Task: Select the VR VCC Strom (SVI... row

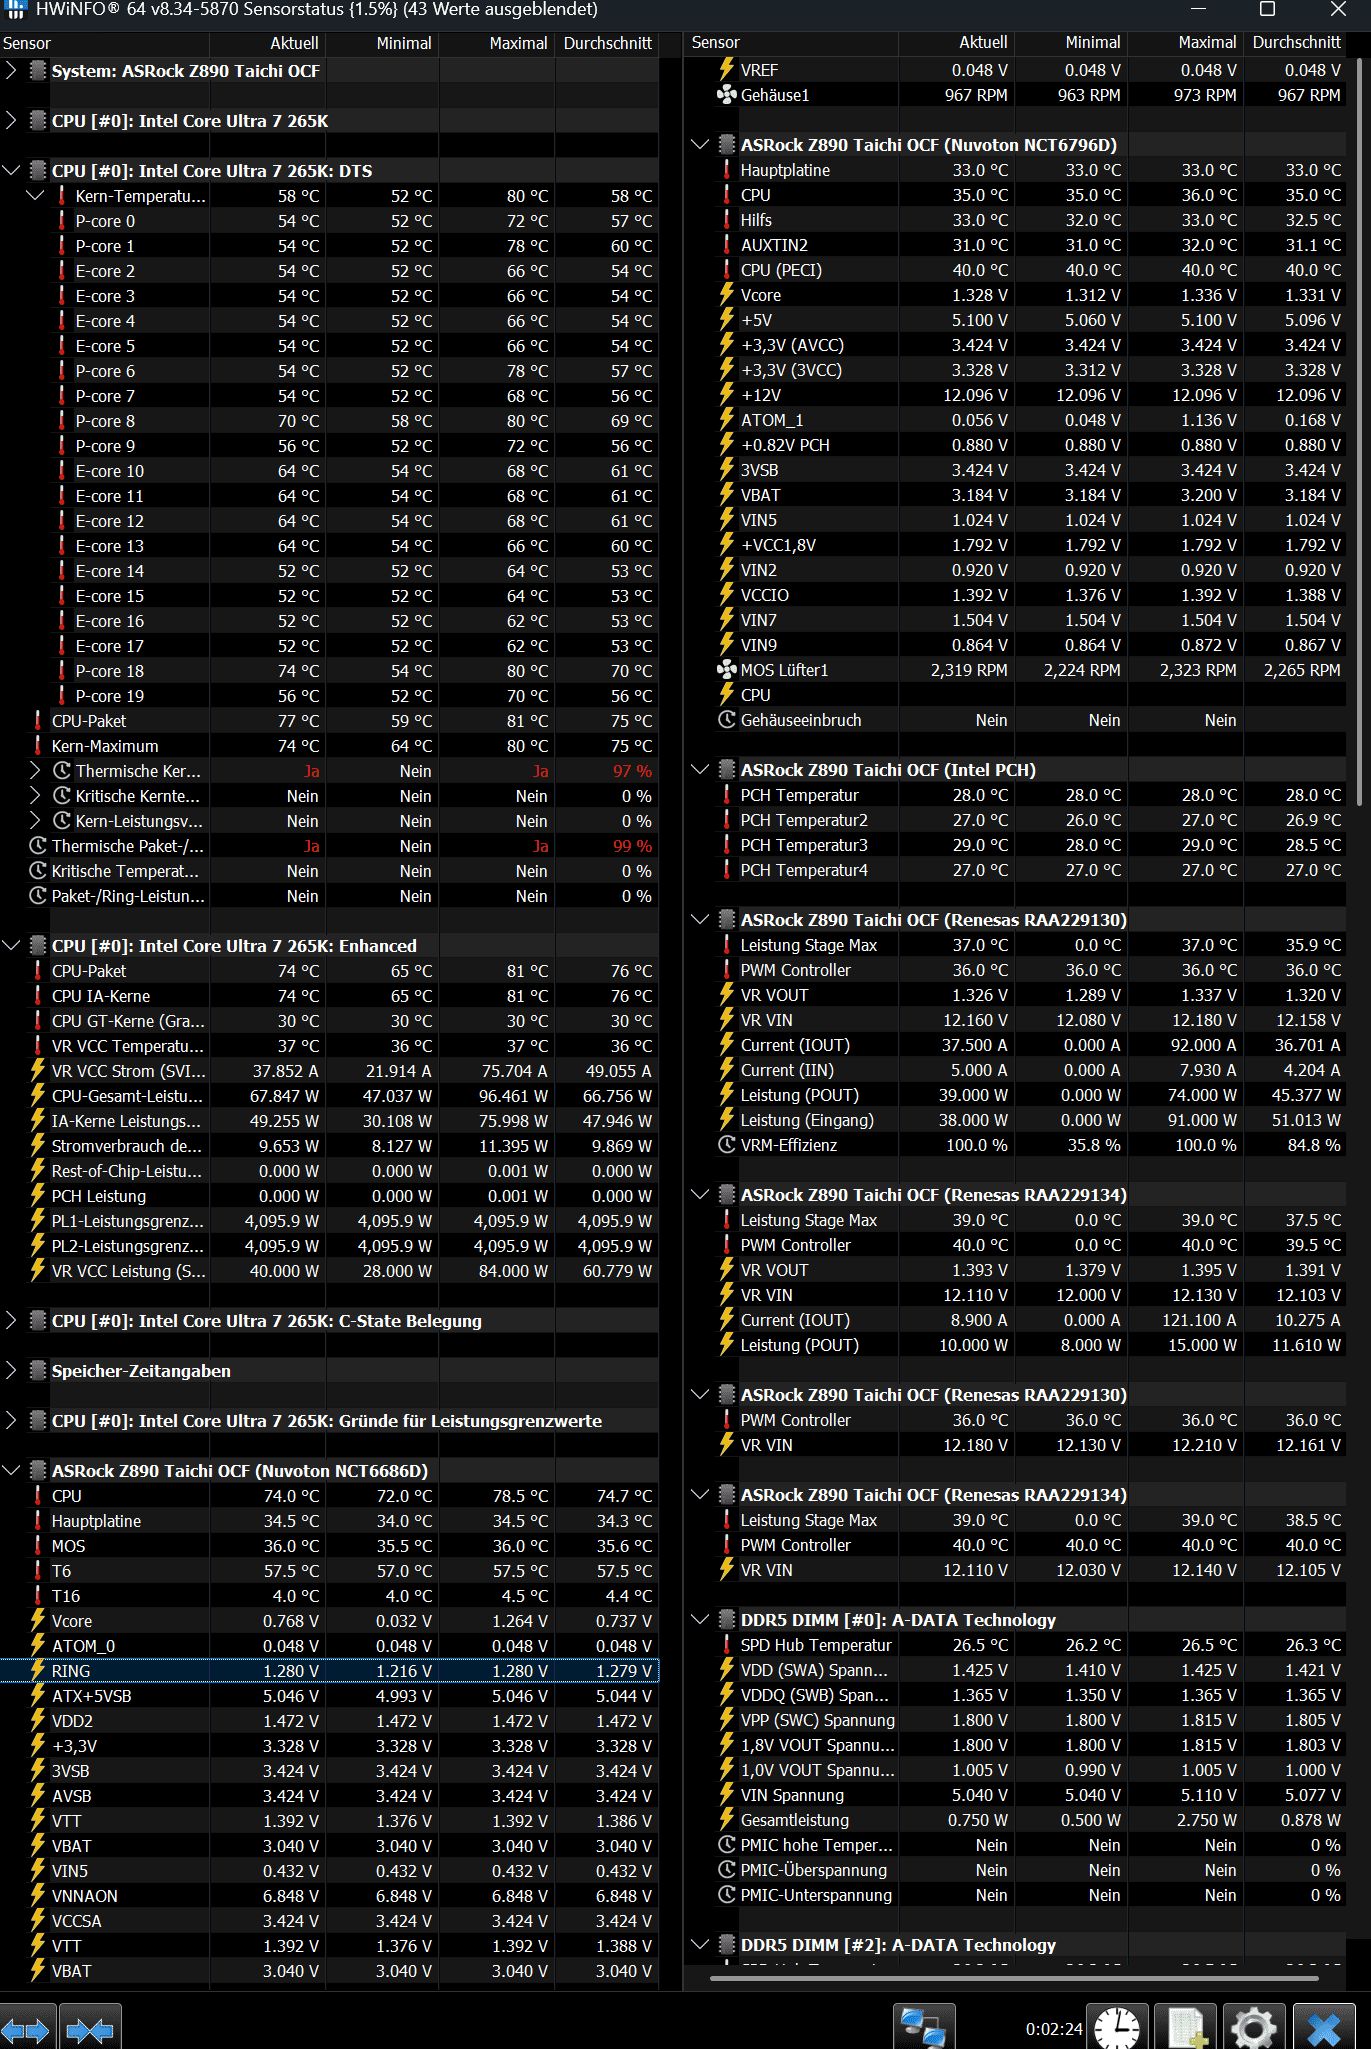Action: point(329,1071)
